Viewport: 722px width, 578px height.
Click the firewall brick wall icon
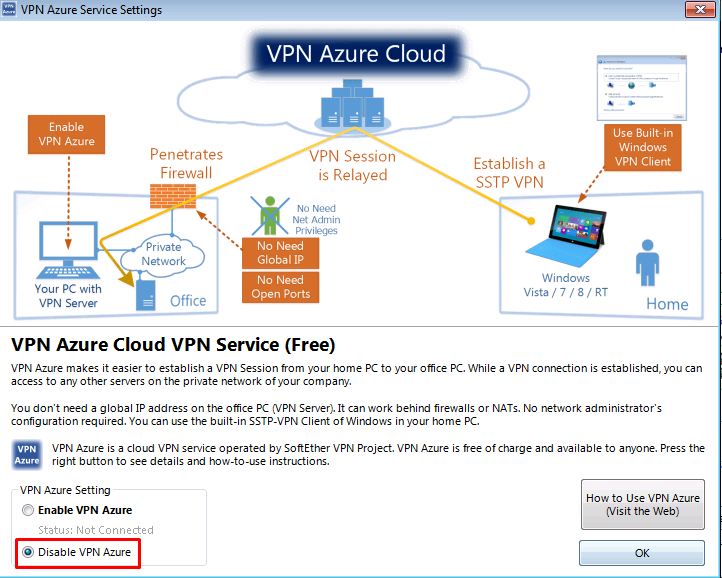point(173,196)
